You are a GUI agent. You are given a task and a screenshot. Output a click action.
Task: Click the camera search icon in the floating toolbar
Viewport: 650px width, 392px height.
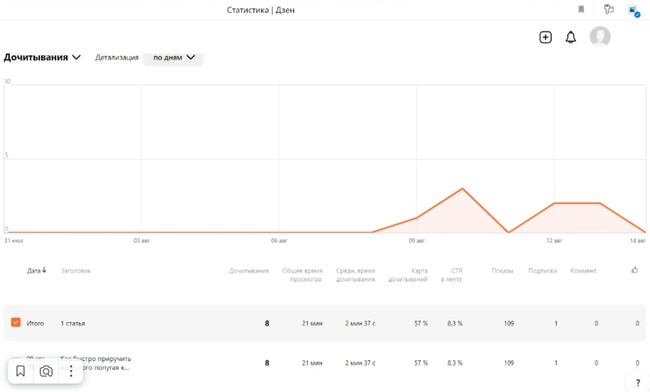click(46, 371)
